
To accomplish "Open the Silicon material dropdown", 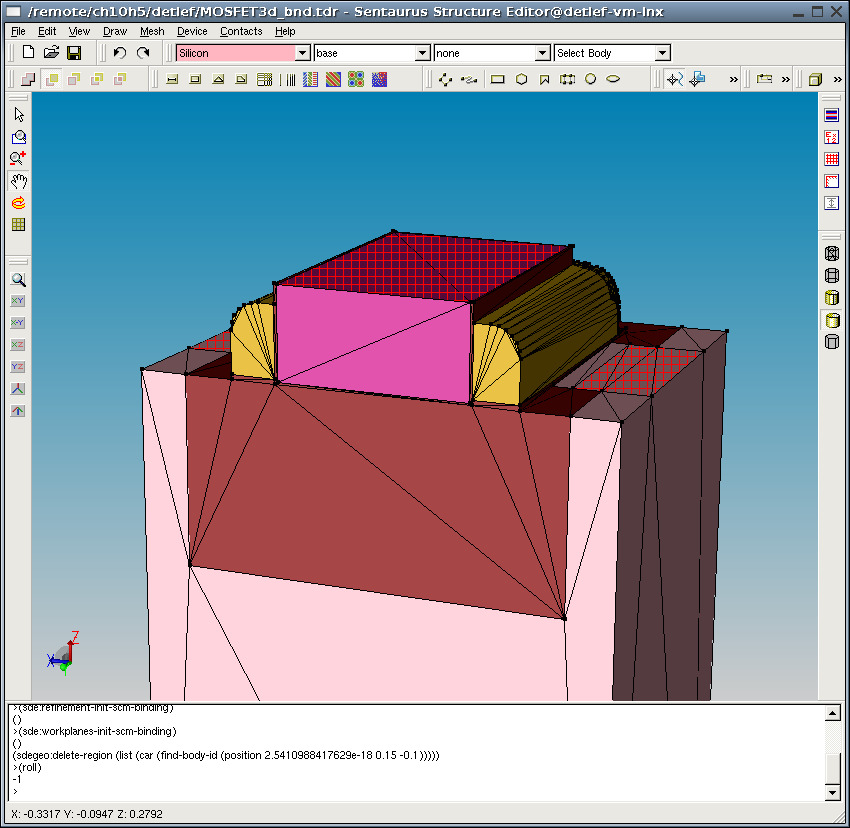I will [302, 53].
